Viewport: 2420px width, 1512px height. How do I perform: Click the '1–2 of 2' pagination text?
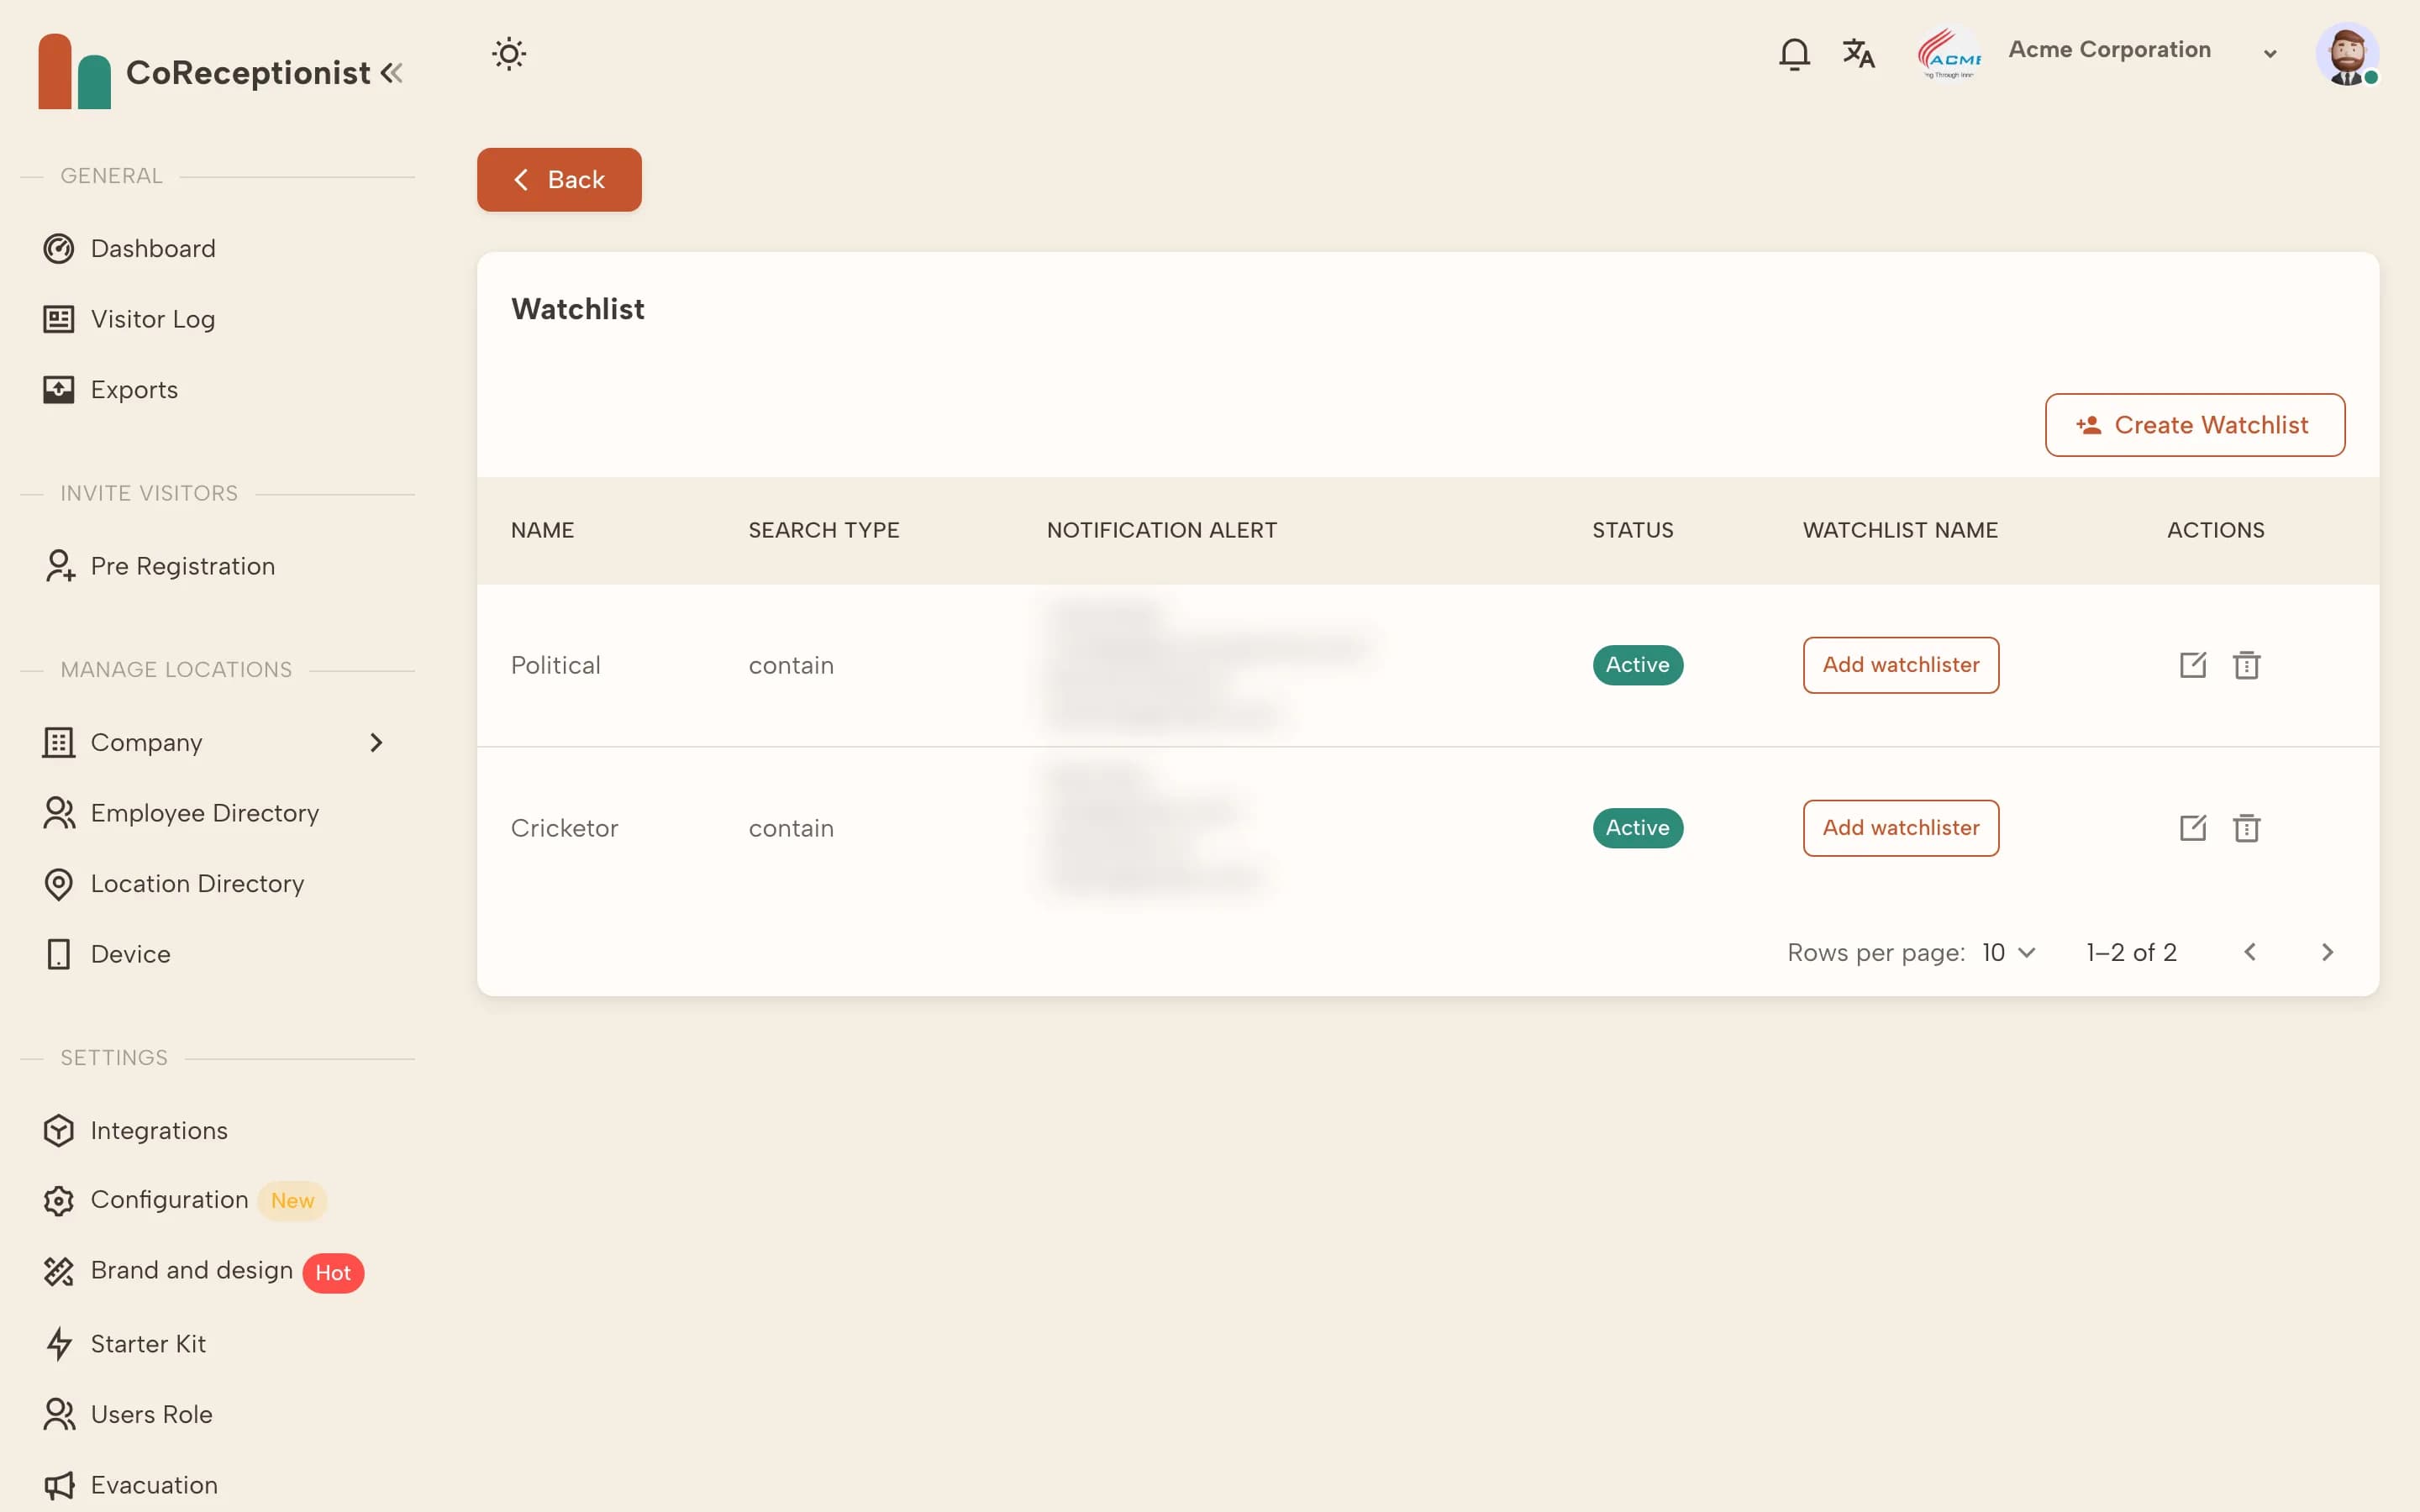[x=2131, y=952]
